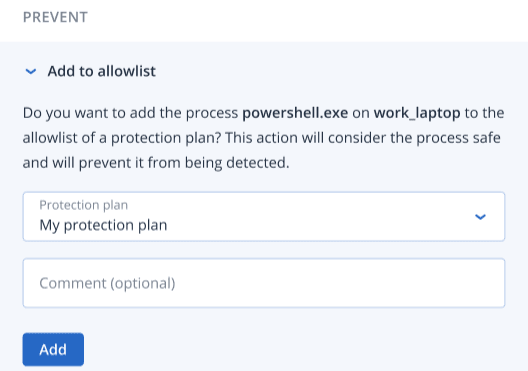Click the My protection plan value text
The width and height of the screenshot is (528, 371).
pyautogui.click(x=103, y=225)
